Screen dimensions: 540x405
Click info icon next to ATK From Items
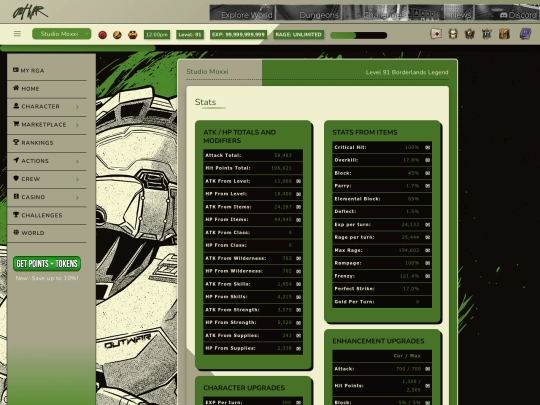[299, 207]
